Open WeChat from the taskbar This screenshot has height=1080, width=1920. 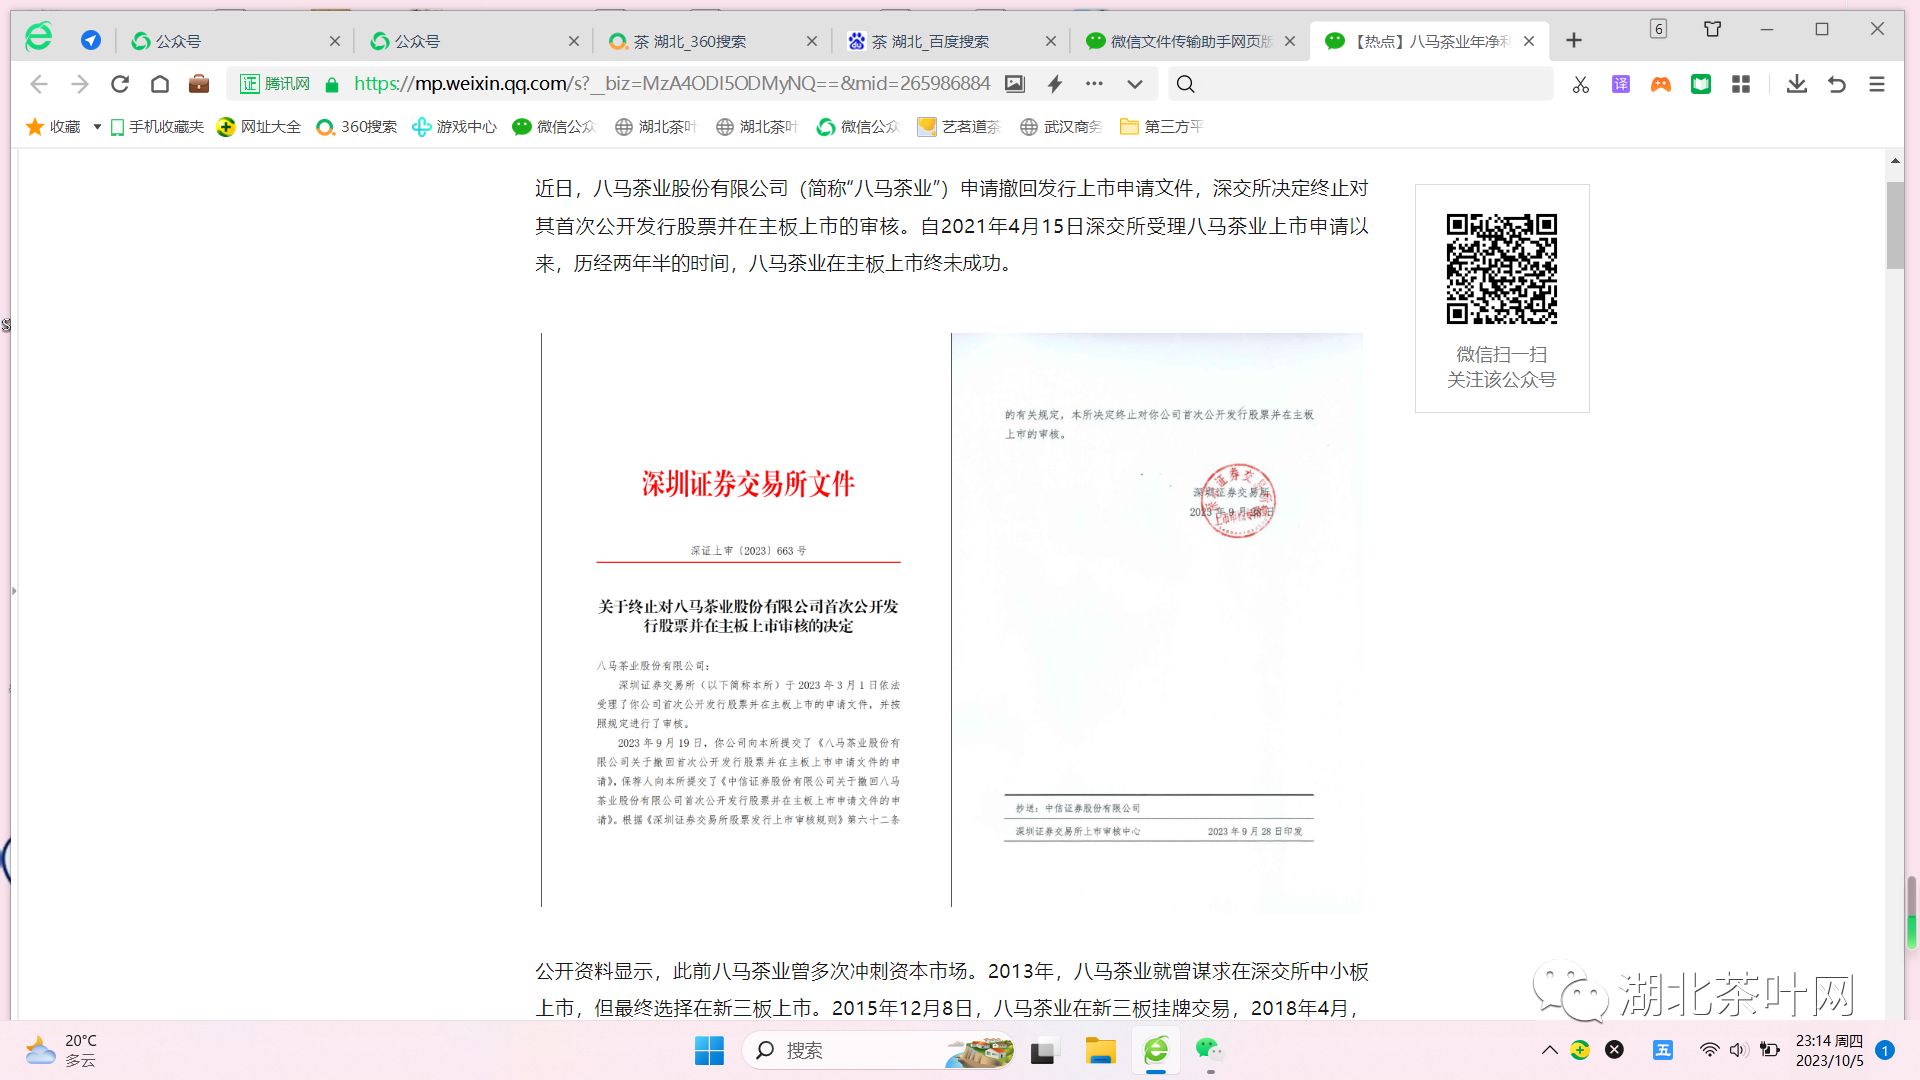click(x=1209, y=1051)
